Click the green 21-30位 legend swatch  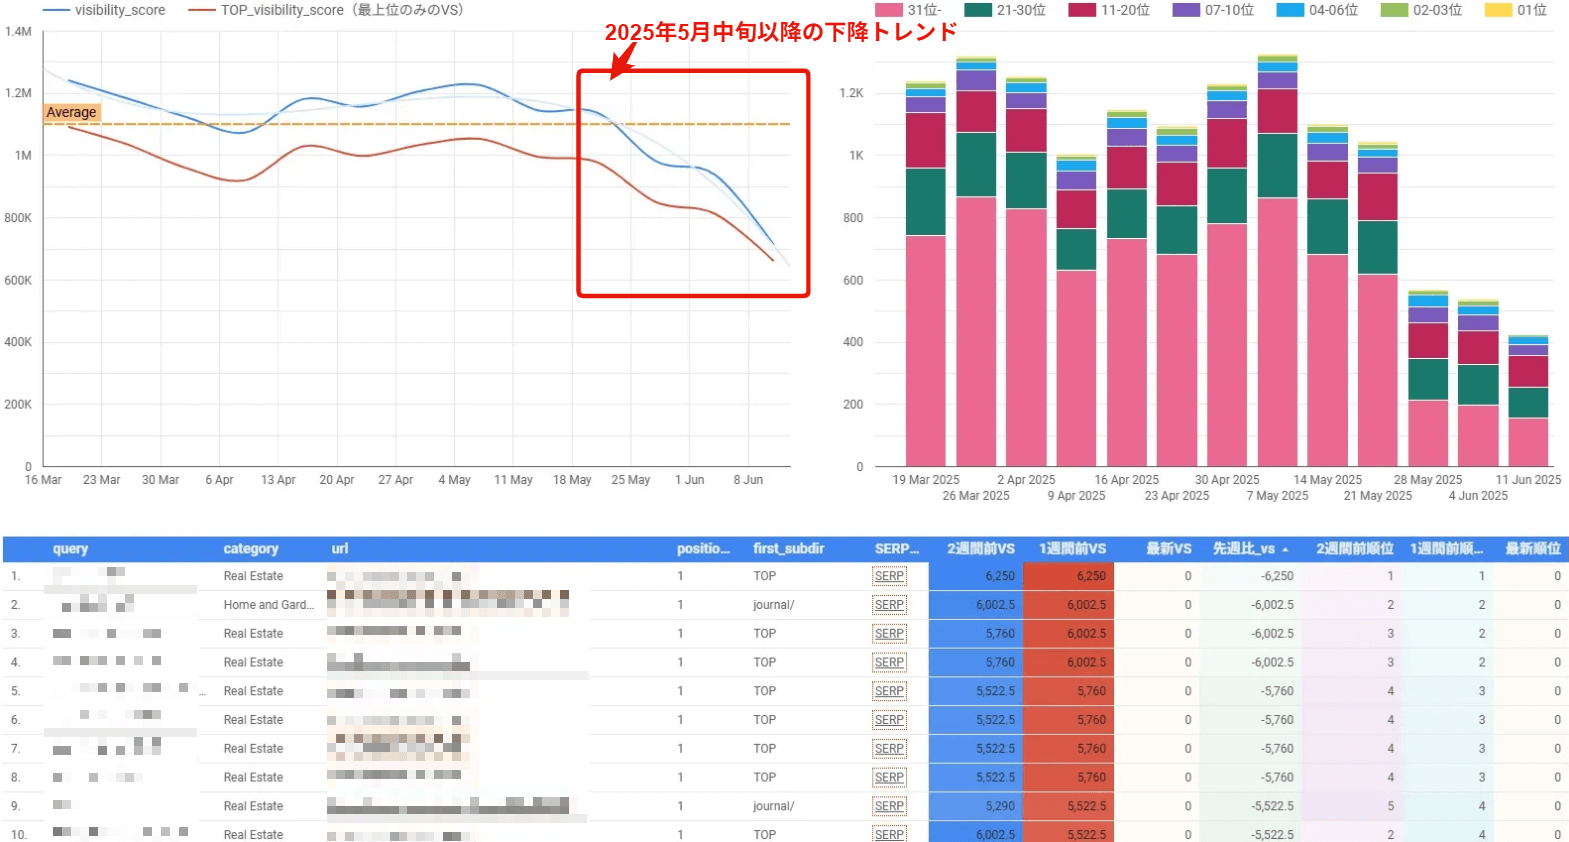point(978,10)
